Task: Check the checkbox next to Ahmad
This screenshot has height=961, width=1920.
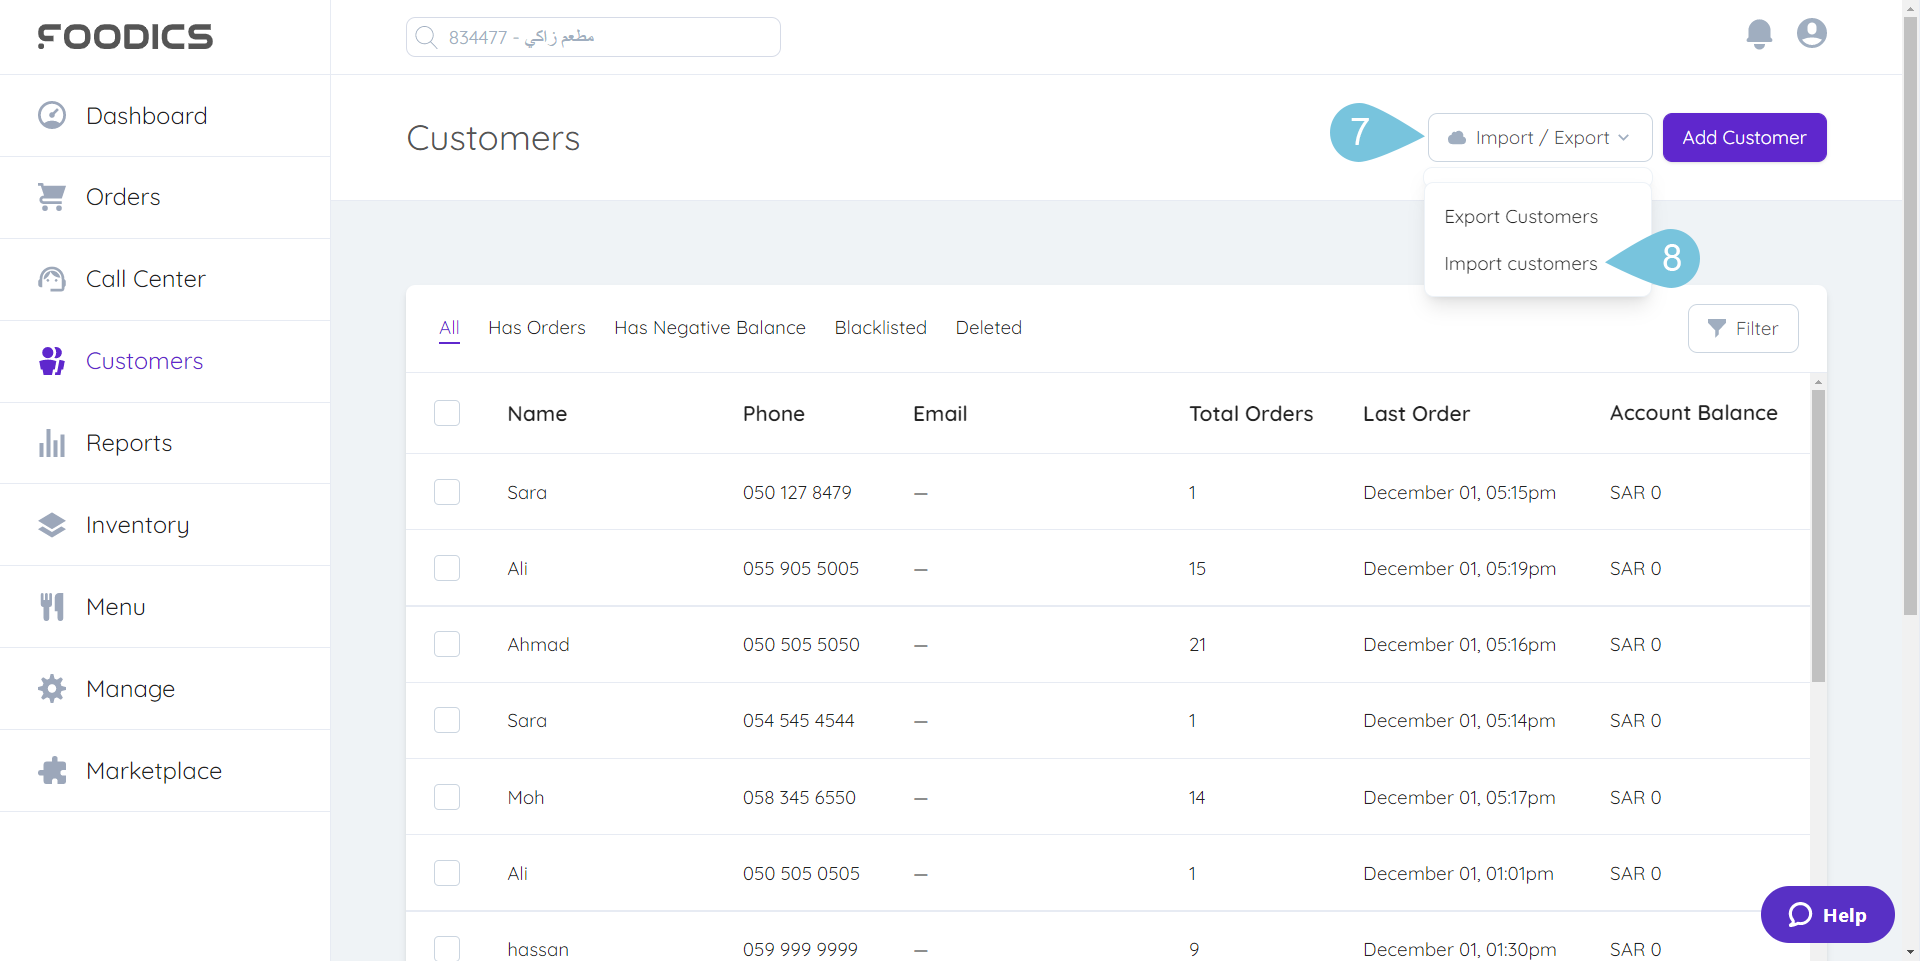Action: (447, 644)
